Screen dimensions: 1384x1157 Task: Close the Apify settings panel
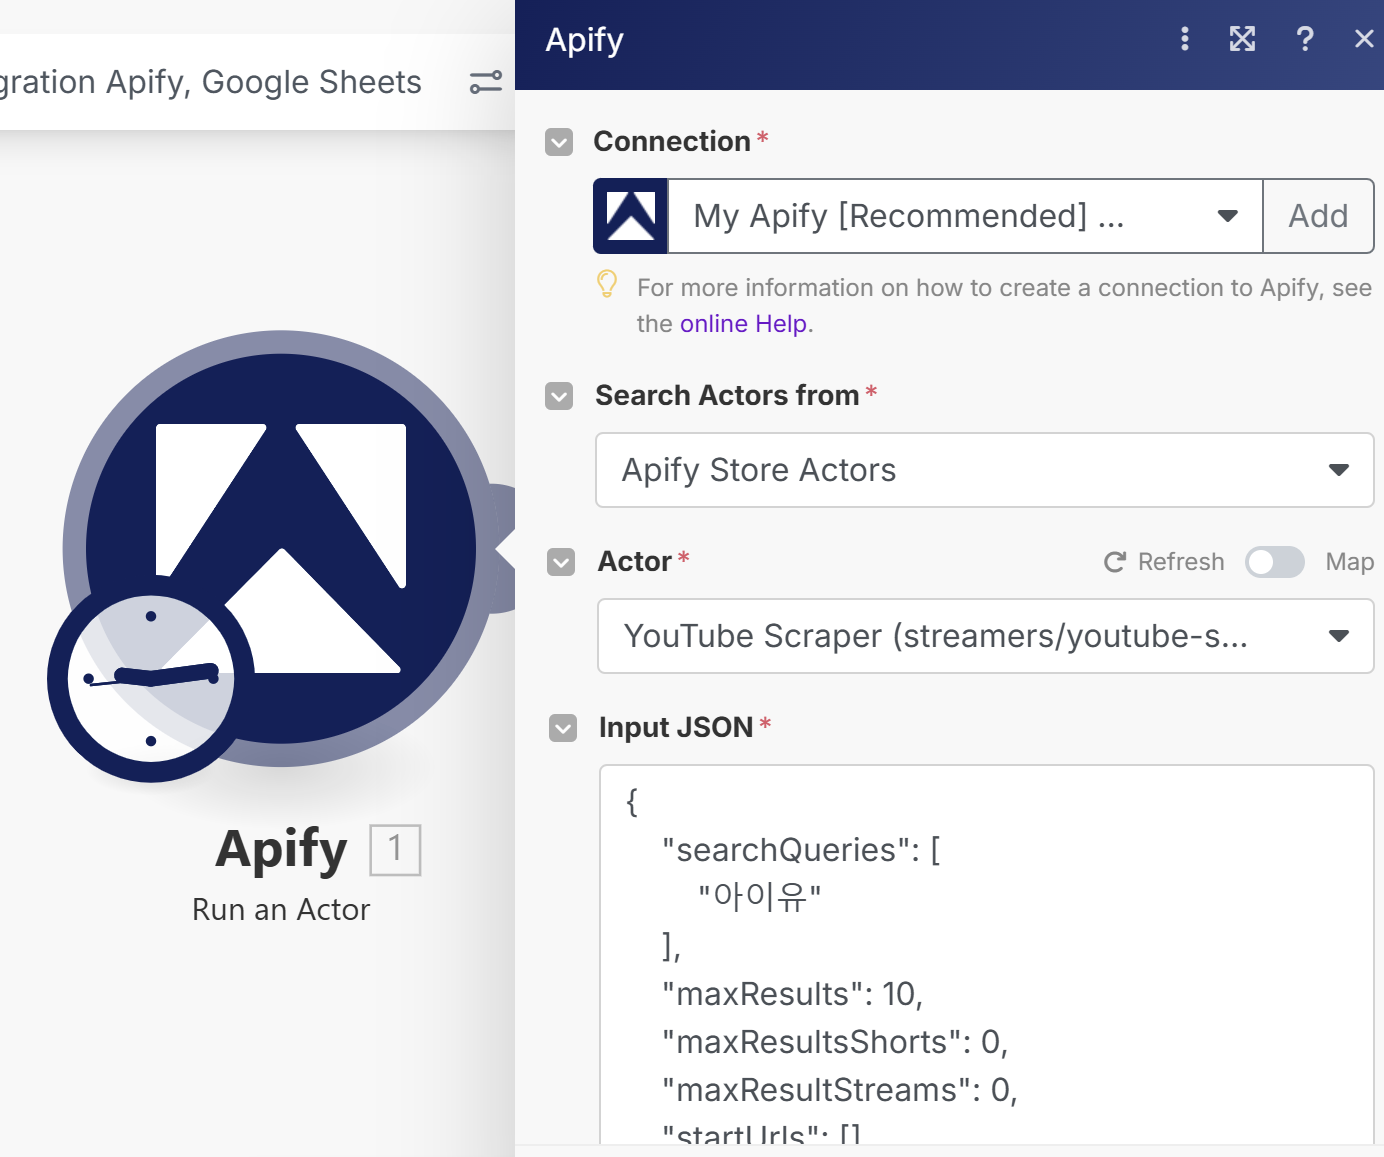click(x=1364, y=39)
